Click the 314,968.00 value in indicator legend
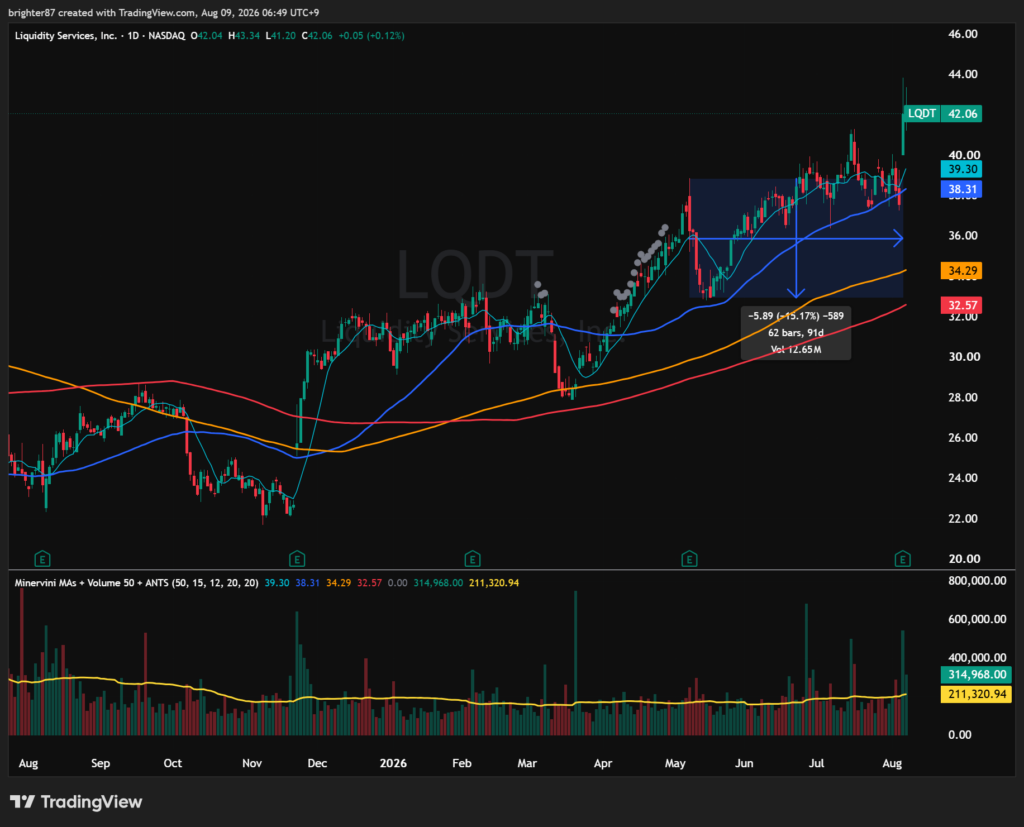 point(438,583)
